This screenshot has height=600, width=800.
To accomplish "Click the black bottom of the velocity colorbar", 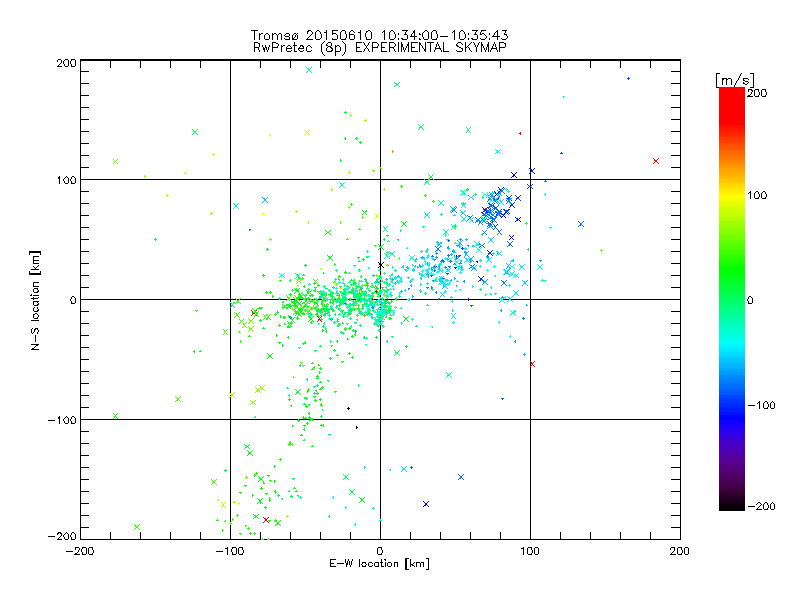I will (x=732, y=504).
